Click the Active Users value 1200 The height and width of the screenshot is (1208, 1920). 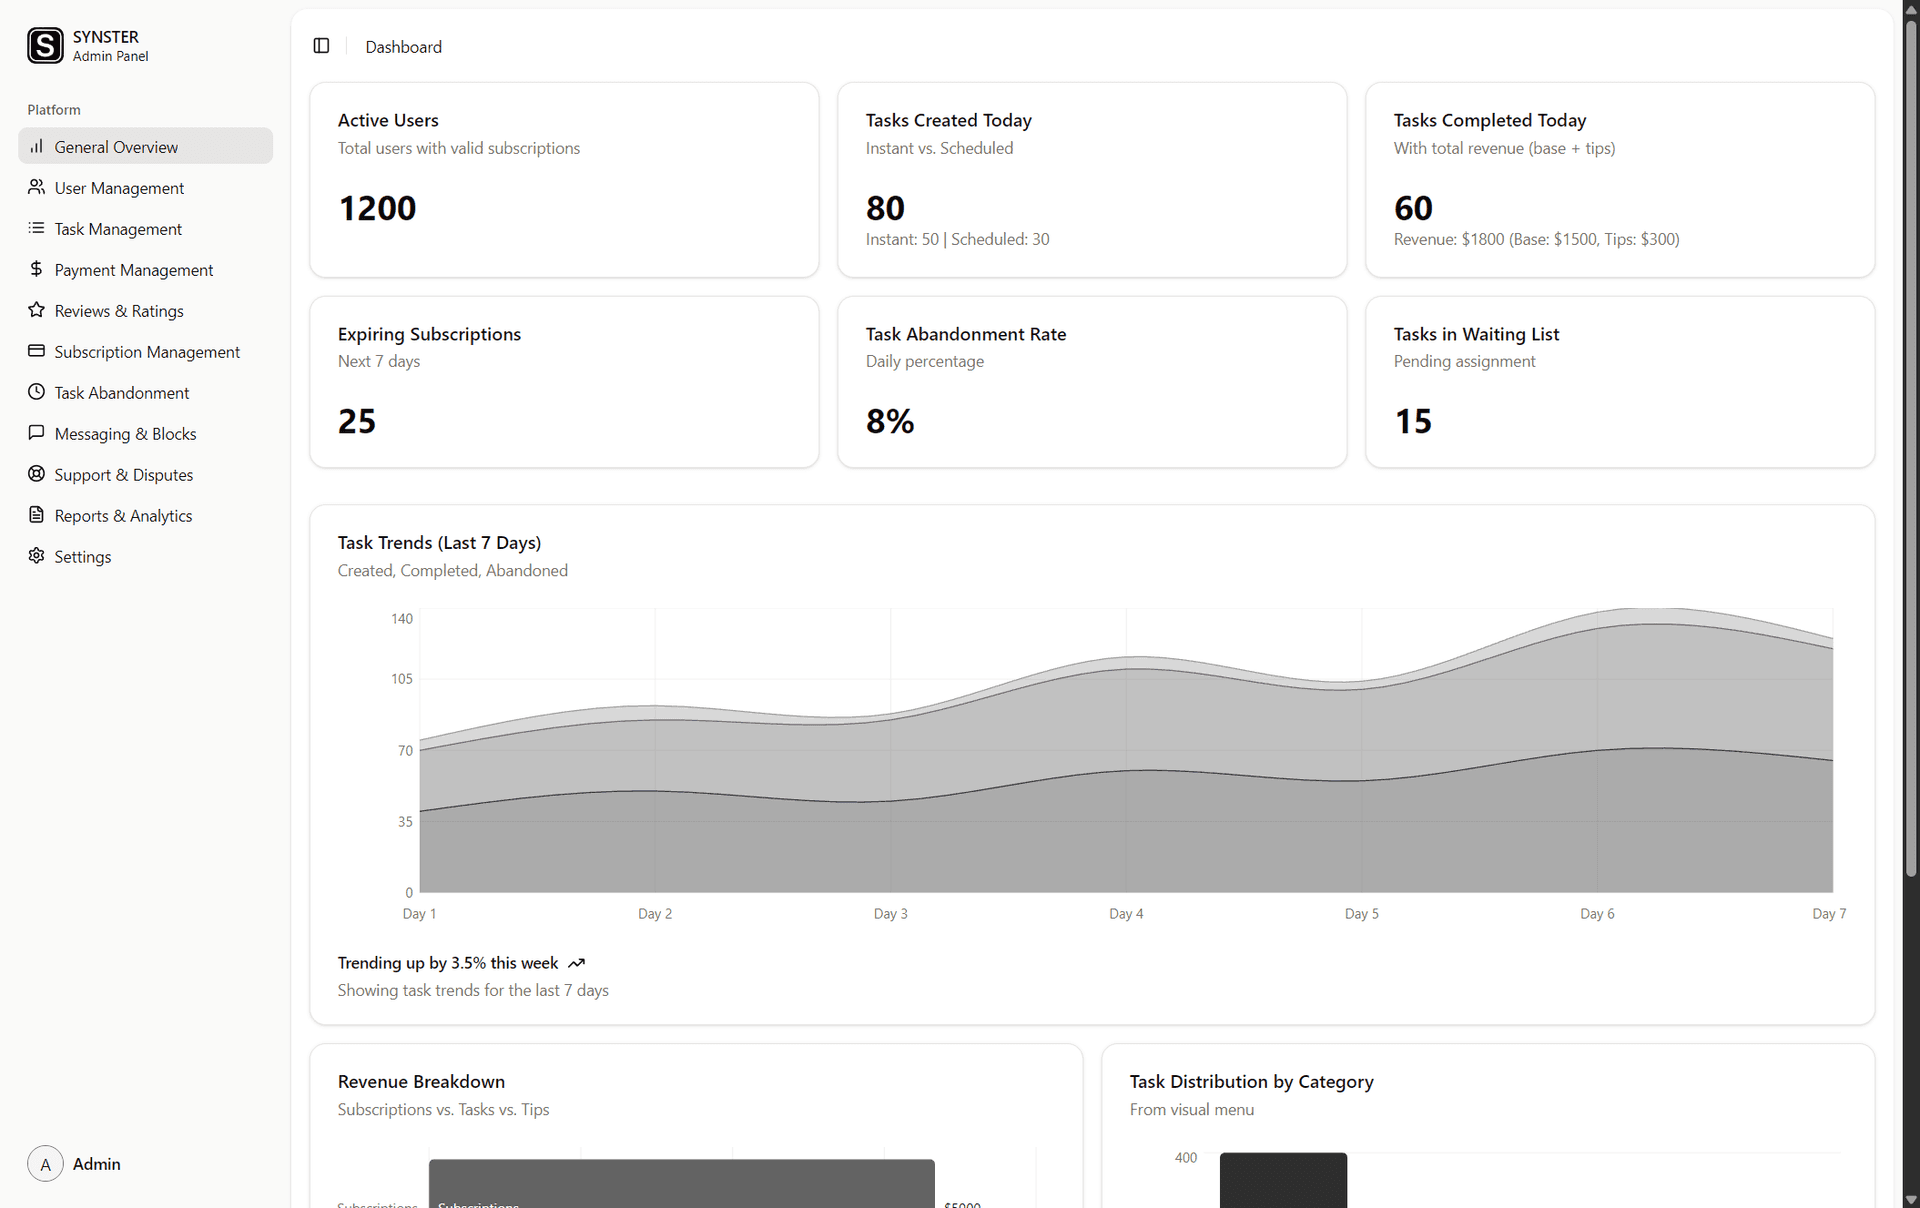point(377,208)
